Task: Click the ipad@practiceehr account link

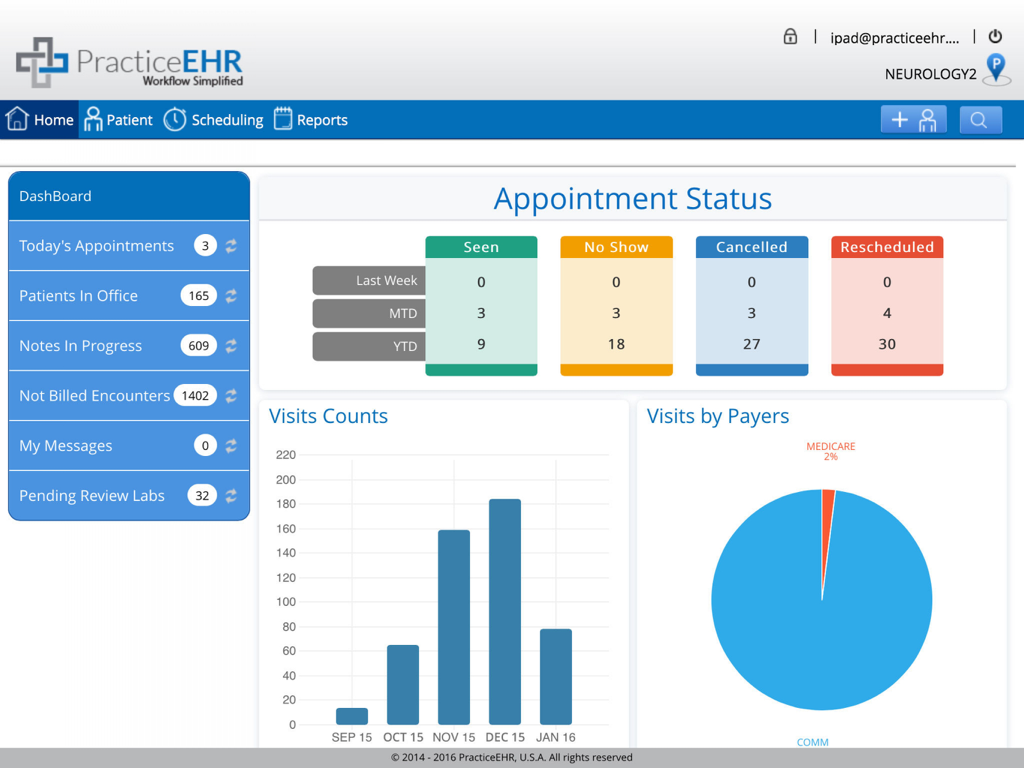Action: click(x=893, y=37)
